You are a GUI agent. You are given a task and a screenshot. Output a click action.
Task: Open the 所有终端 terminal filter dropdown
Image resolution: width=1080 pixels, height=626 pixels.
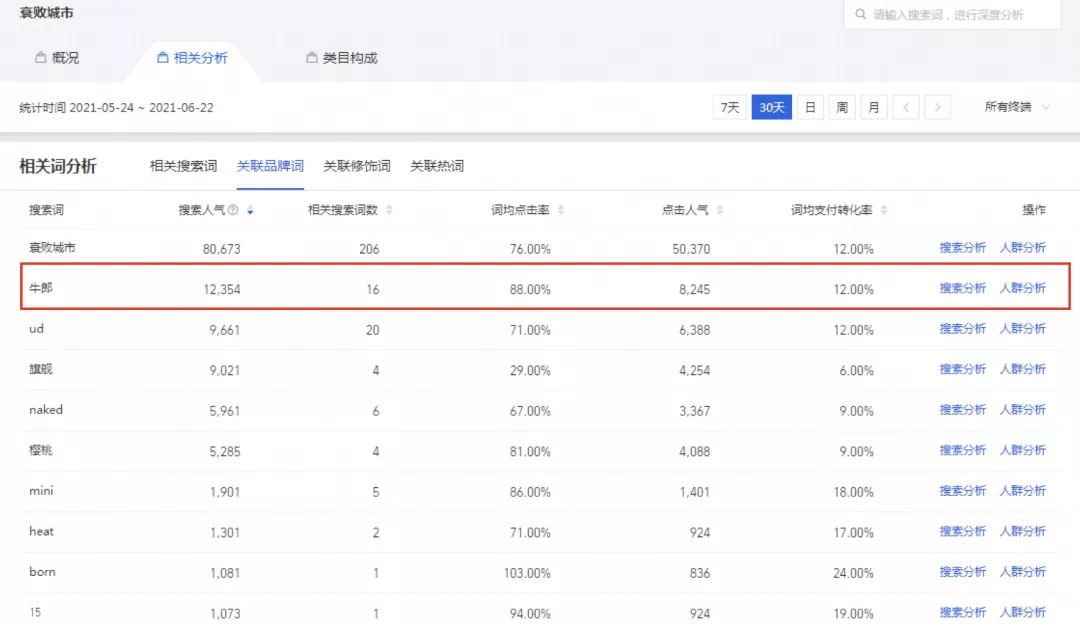[x=1010, y=106]
